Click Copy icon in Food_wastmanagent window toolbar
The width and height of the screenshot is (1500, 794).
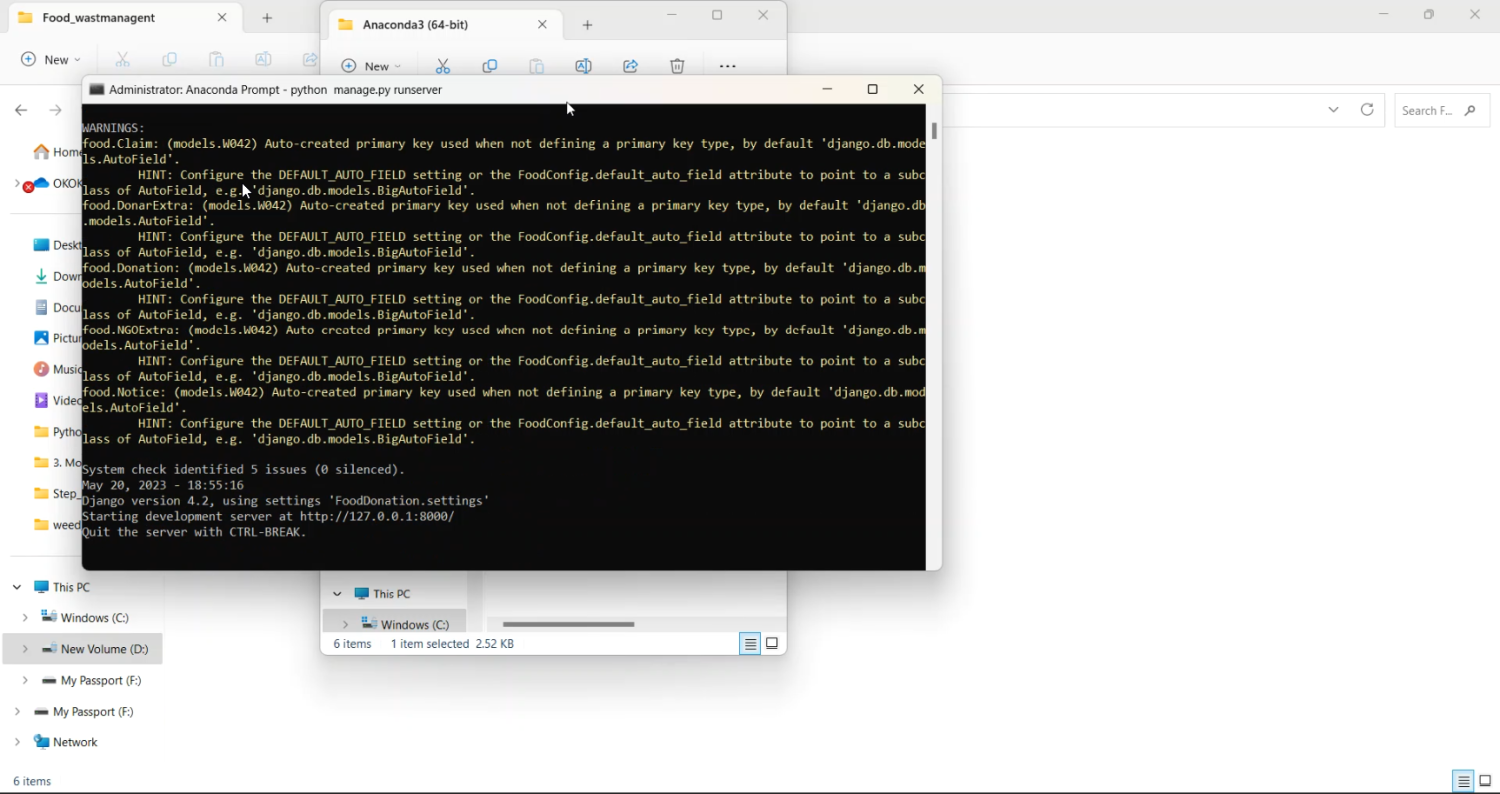click(x=170, y=60)
